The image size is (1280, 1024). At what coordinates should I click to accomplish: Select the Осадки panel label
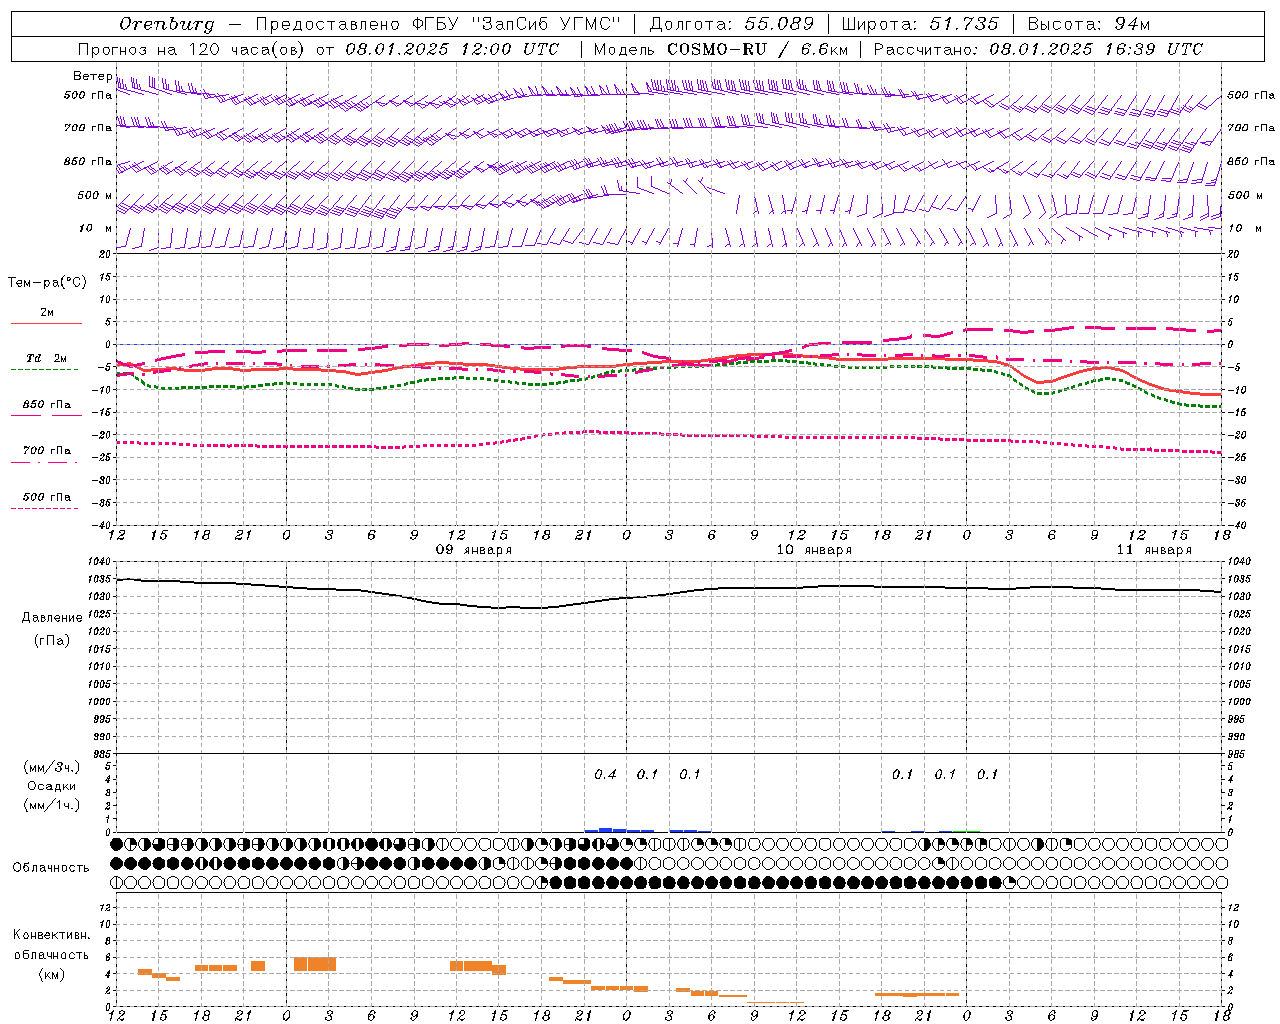pos(52,787)
